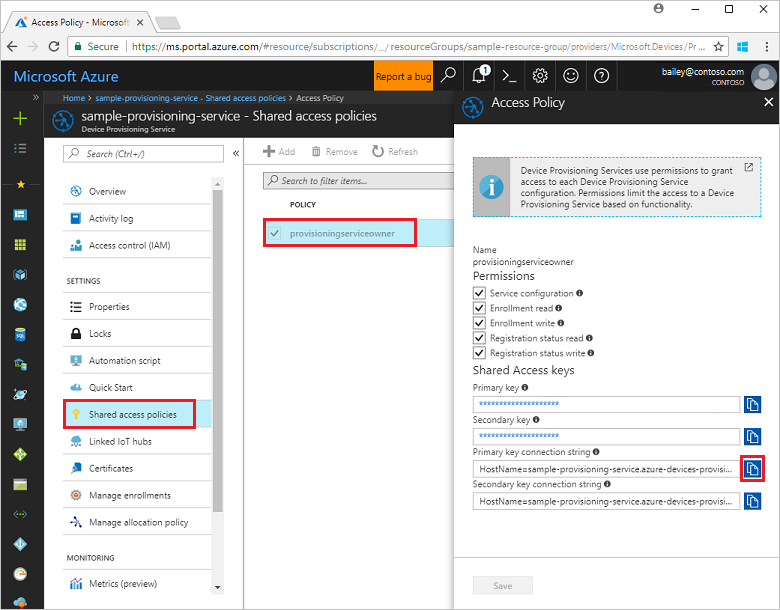Click the resource menu scrollbar thumb
Viewport: 780px width, 610px height.
click(217, 351)
